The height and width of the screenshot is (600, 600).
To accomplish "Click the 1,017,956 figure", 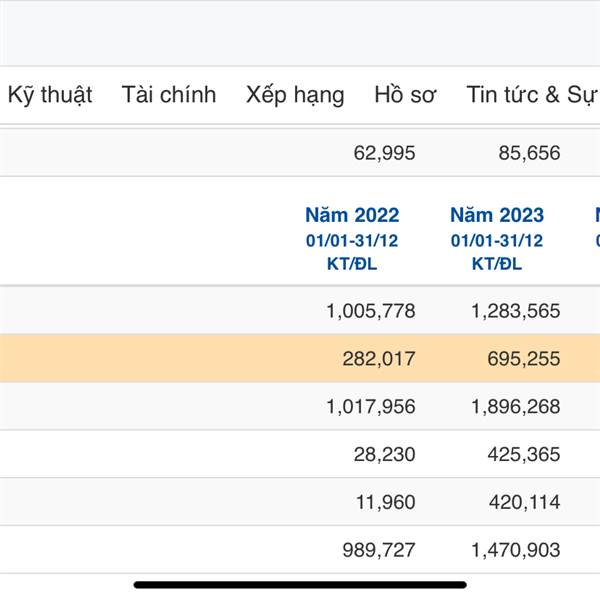I will (x=370, y=407).
